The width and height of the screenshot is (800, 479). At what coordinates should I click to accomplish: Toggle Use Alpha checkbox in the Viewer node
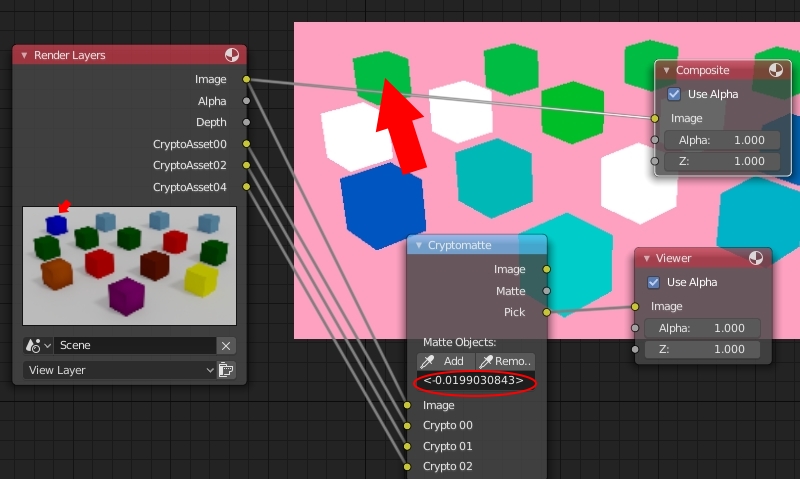tap(654, 282)
